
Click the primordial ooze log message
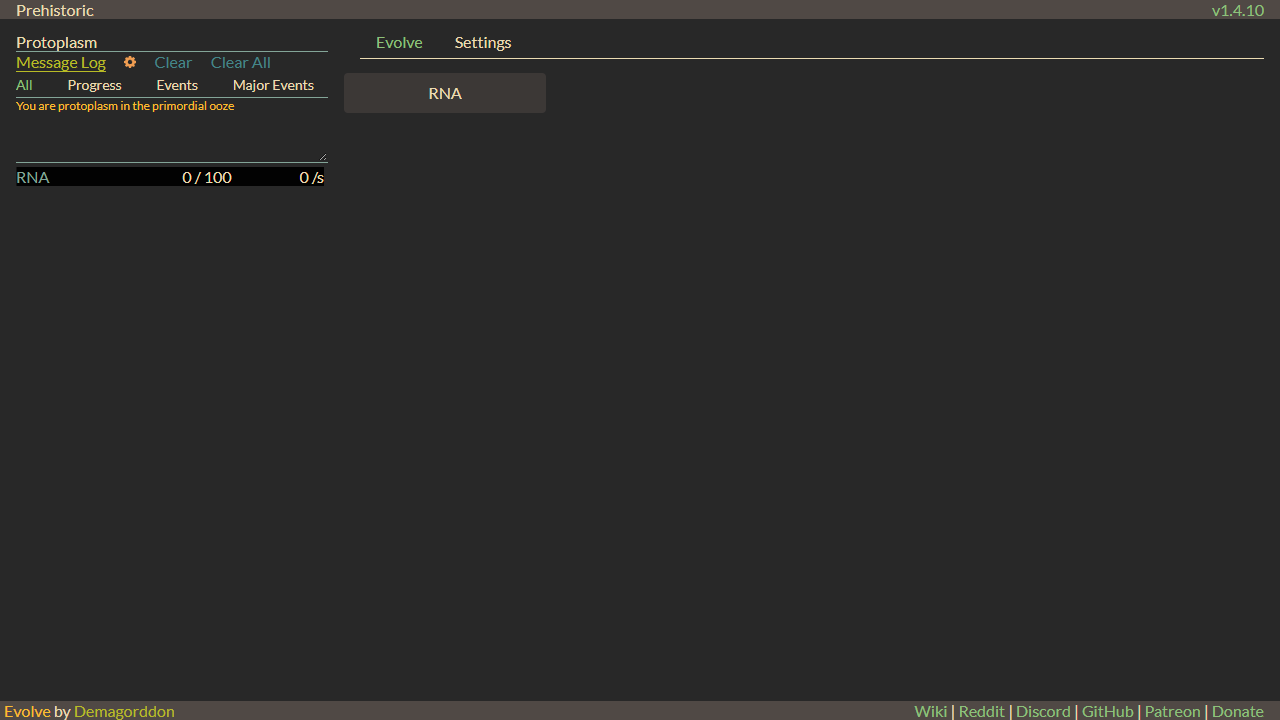coord(125,106)
